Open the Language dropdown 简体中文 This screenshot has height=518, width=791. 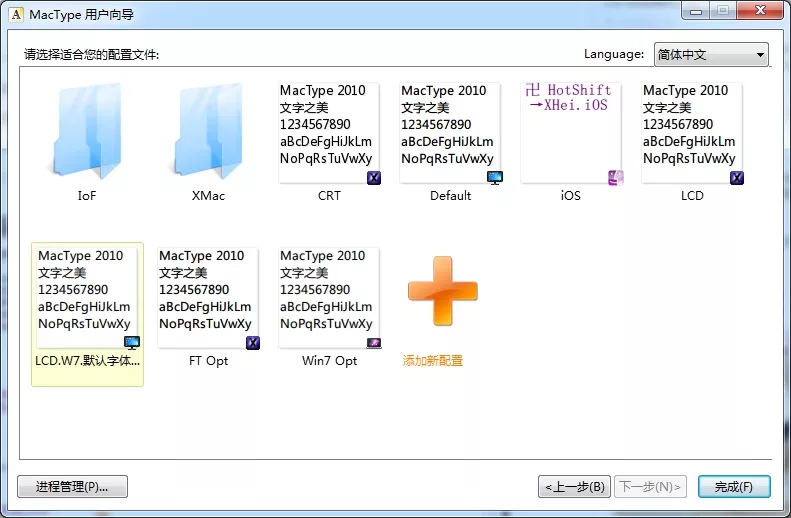pyautogui.click(x=711, y=54)
